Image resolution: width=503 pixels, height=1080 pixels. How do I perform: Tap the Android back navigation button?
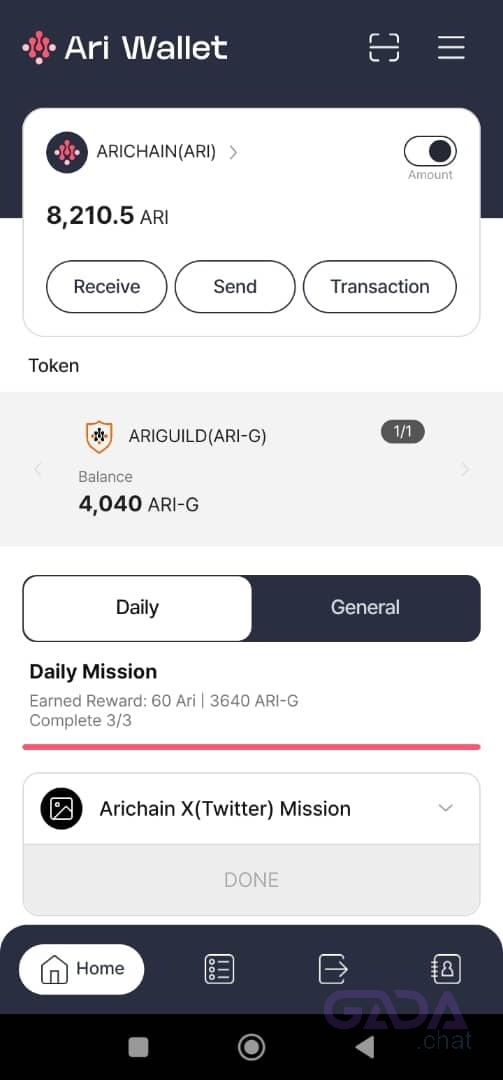[x=365, y=1047]
